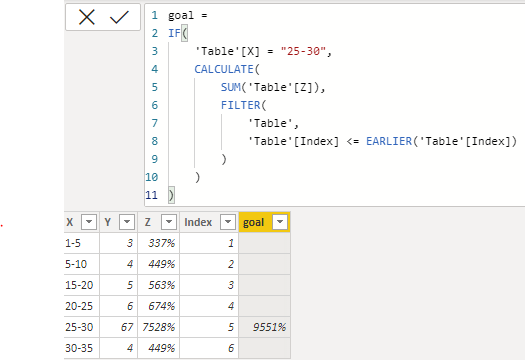Click the 5-10 cell in X column
Image resolution: width=525 pixels, height=360 pixels.
(x=81, y=264)
